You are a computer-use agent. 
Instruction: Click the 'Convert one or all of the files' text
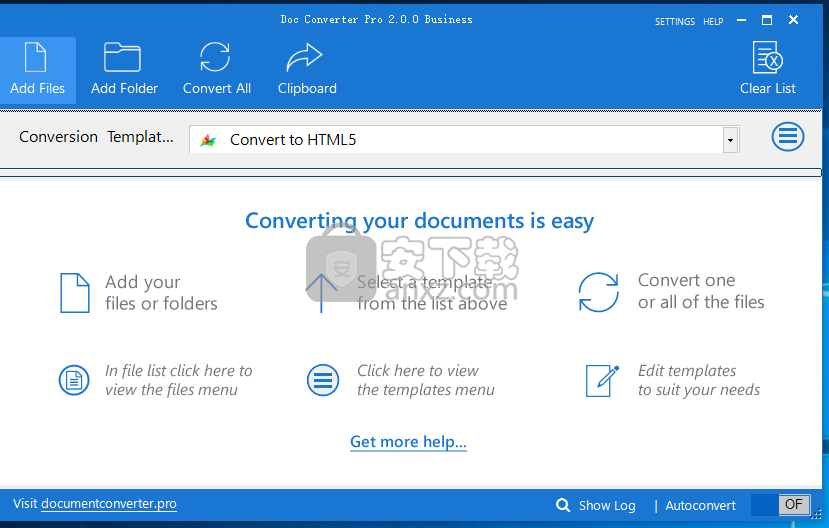point(701,291)
